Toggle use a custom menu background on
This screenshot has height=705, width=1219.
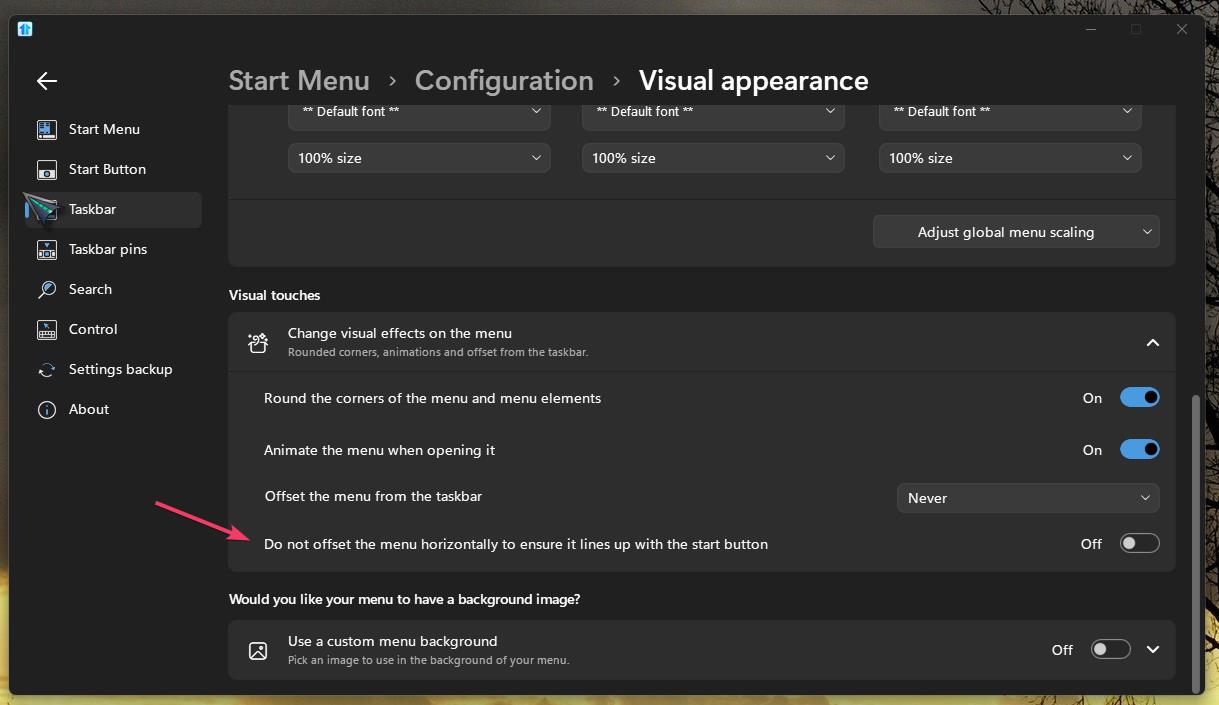[1110, 650]
